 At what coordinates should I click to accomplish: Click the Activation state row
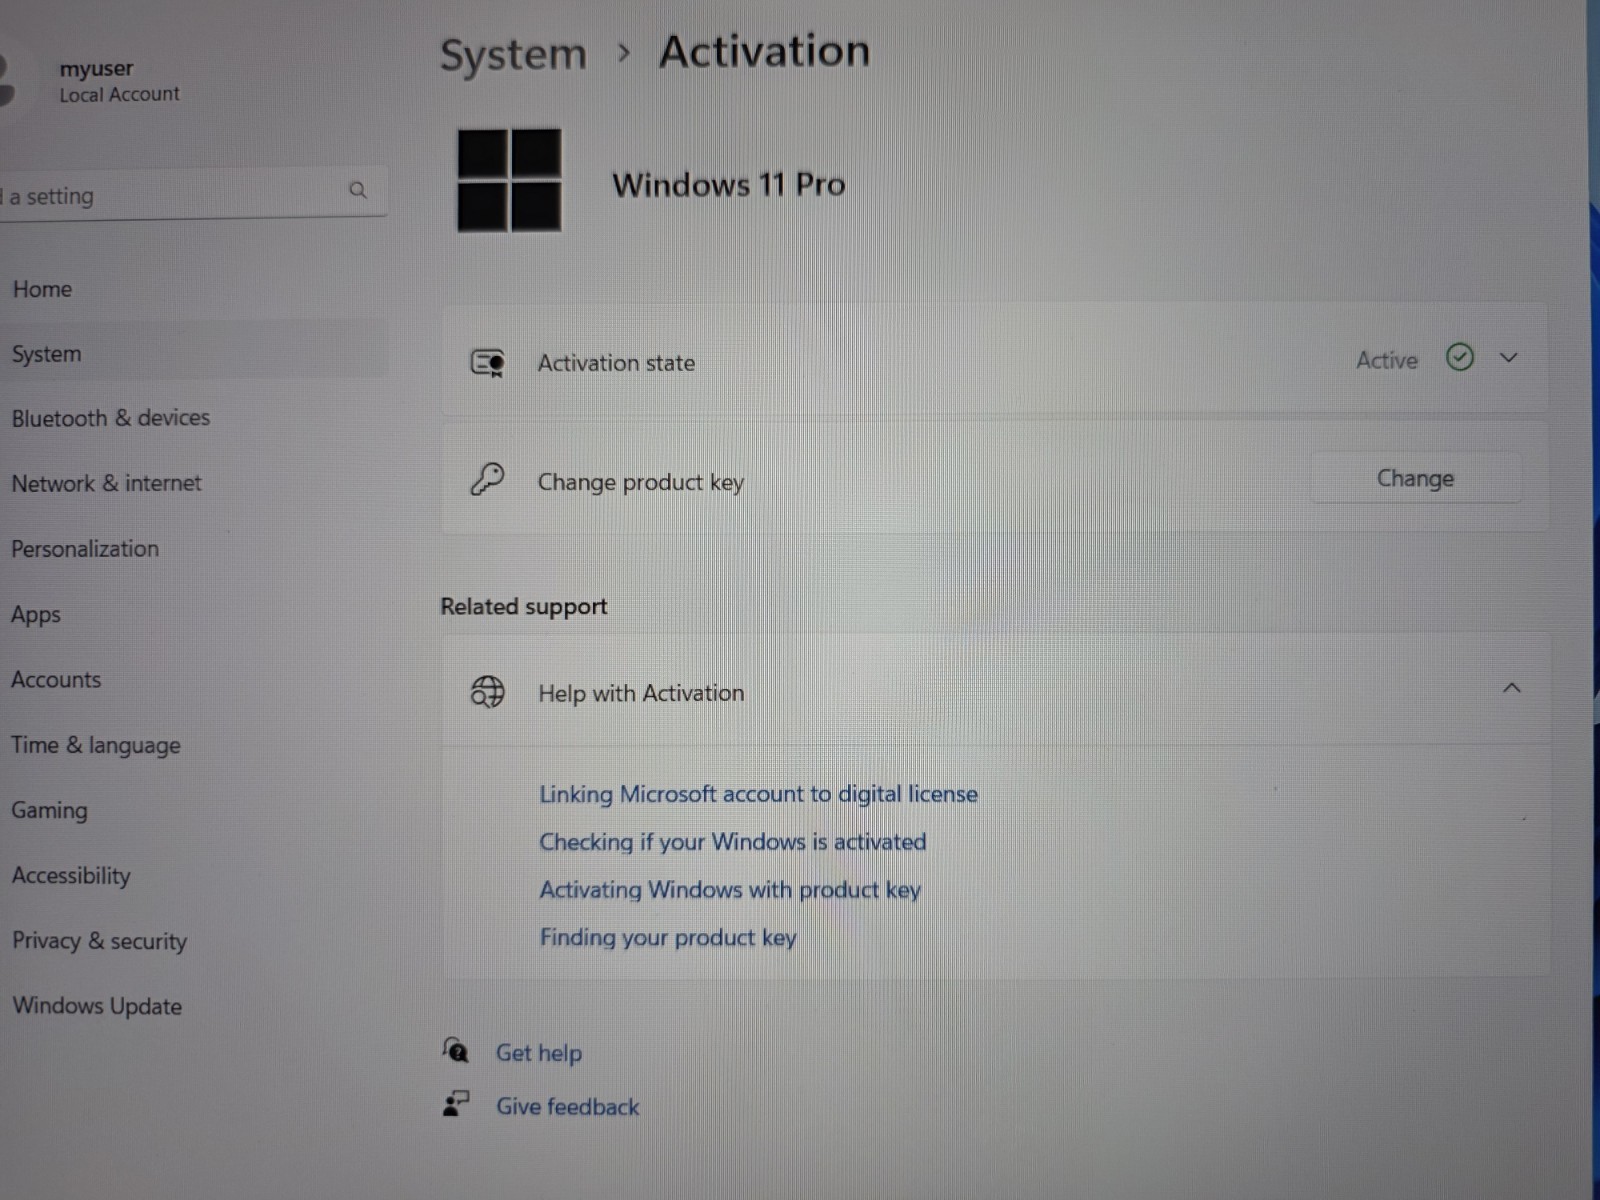[x=995, y=359]
